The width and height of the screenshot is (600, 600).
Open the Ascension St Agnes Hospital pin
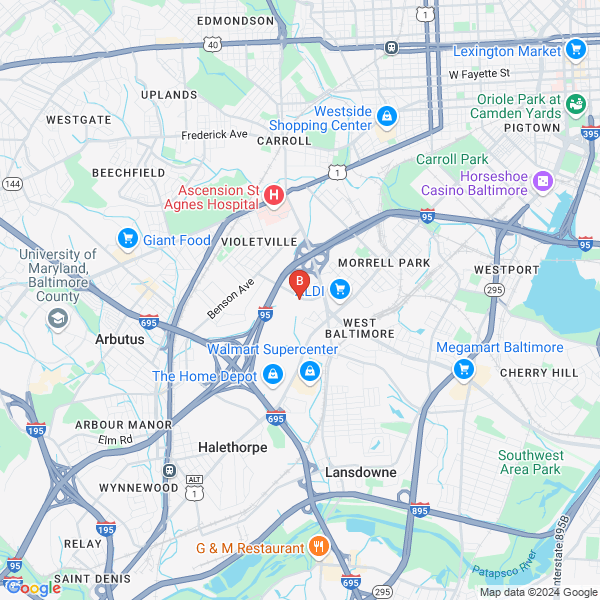(x=274, y=196)
